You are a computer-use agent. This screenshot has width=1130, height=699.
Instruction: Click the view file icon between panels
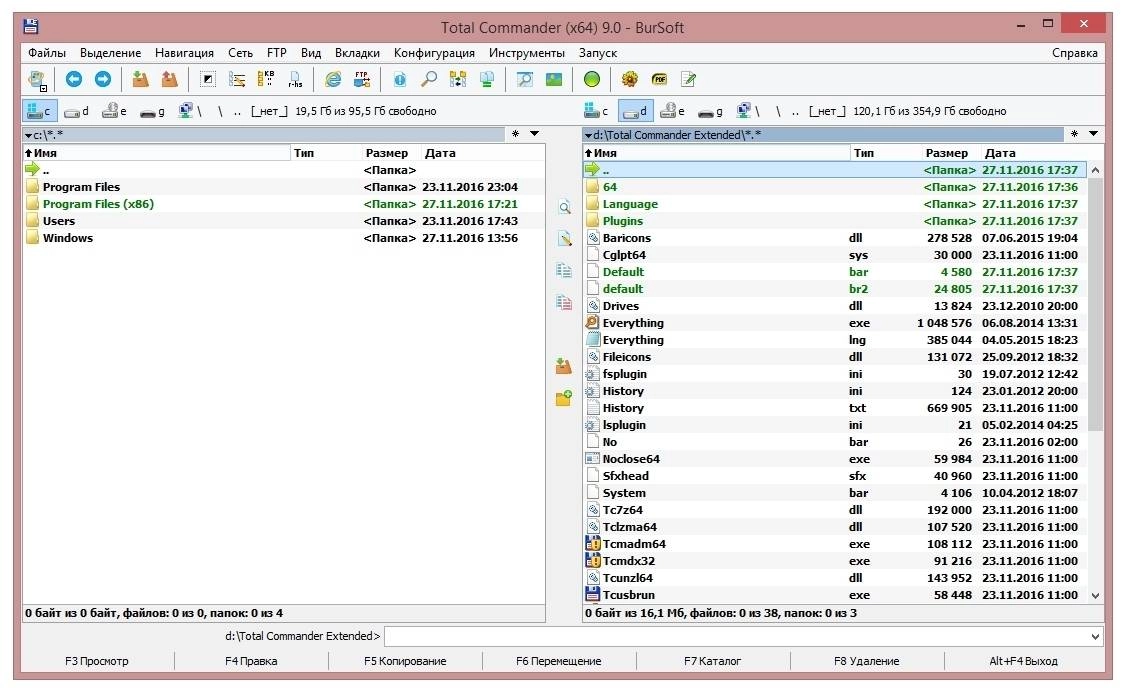pos(564,208)
